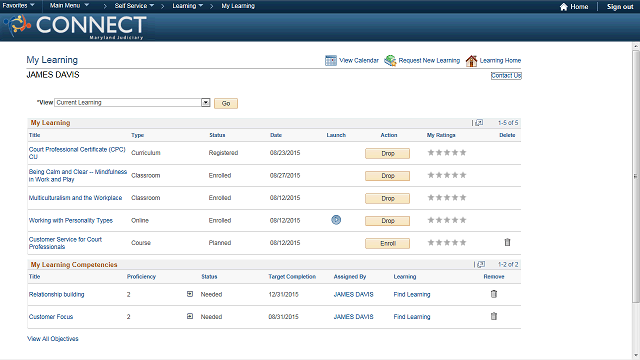
Task: Open proficiency details for Relationship building
Action: click(x=190, y=294)
